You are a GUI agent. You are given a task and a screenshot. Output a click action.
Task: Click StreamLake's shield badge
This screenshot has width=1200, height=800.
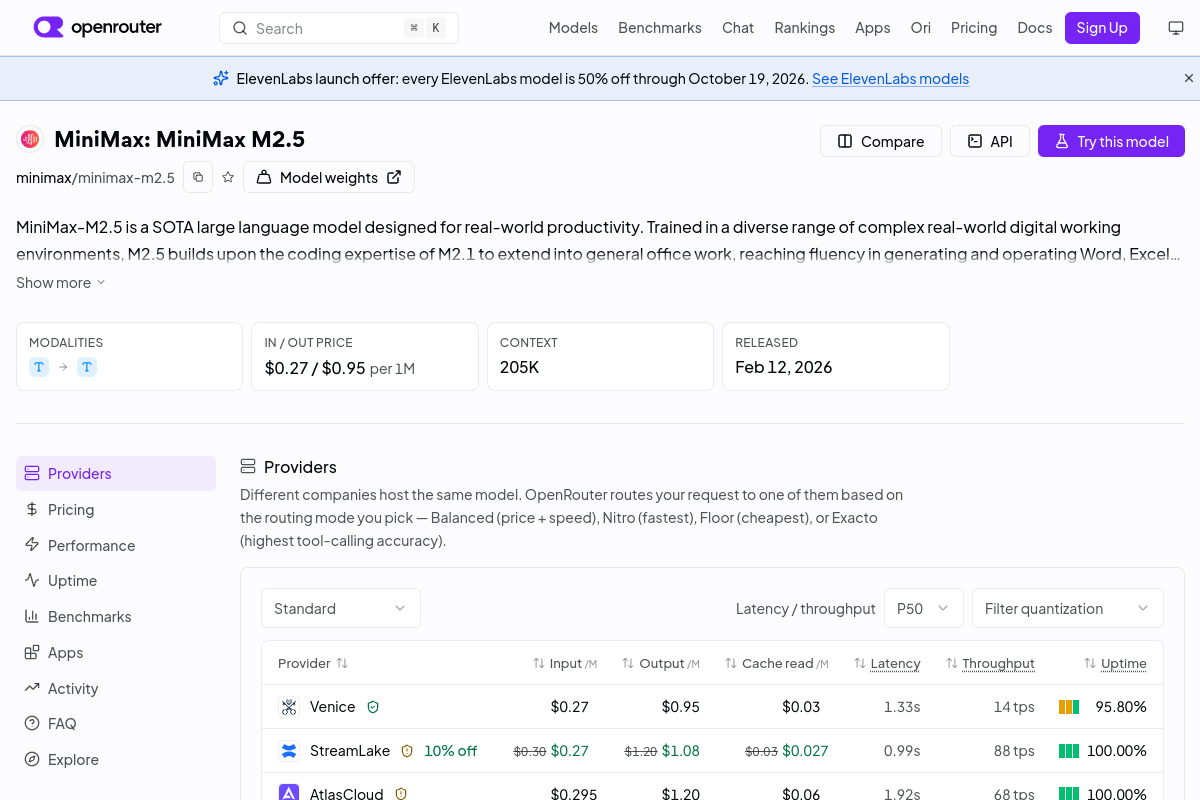(407, 751)
